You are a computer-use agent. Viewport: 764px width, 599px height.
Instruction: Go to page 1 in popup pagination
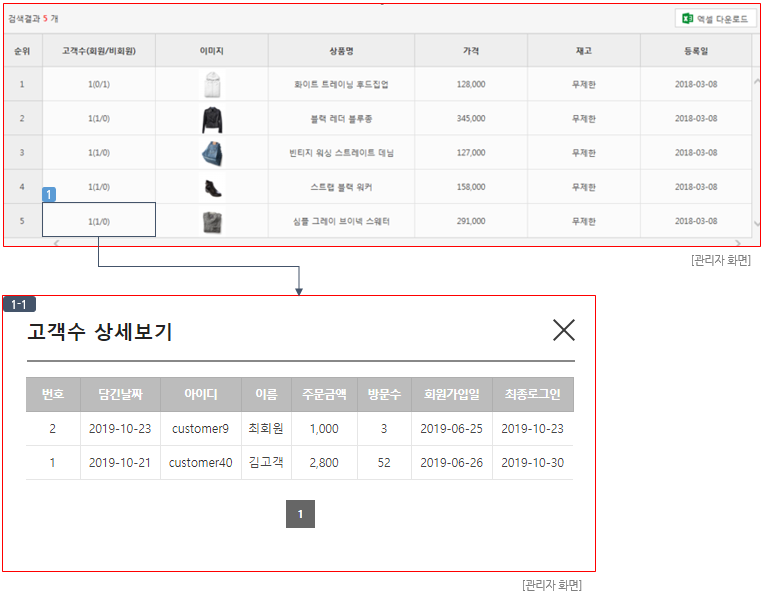pyautogui.click(x=300, y=515)
